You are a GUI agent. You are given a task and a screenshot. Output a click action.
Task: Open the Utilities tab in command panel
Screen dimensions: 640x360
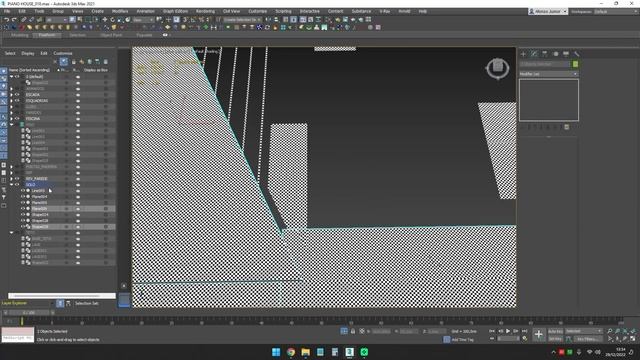(576, 53)
